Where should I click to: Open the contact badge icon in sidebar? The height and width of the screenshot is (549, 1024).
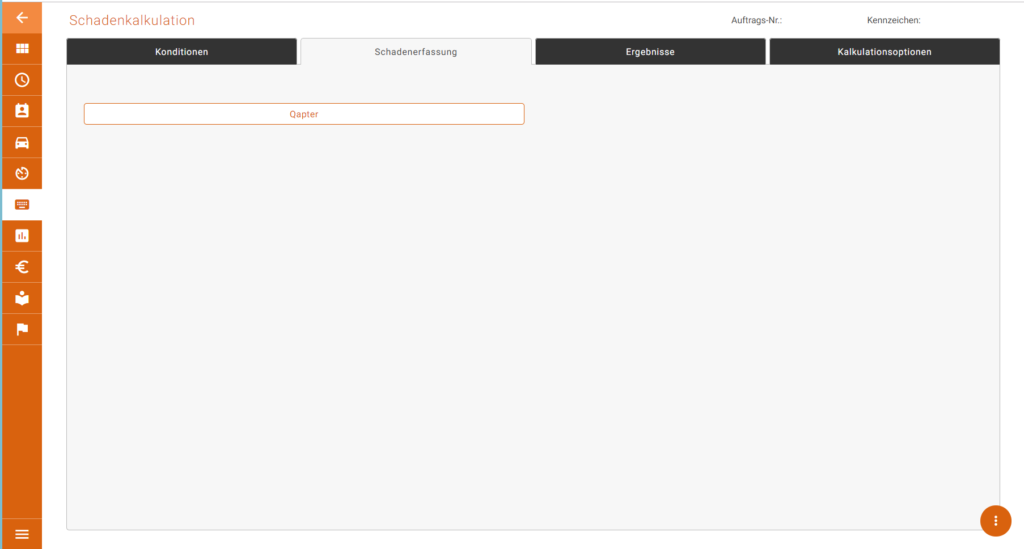pos(22,111)
